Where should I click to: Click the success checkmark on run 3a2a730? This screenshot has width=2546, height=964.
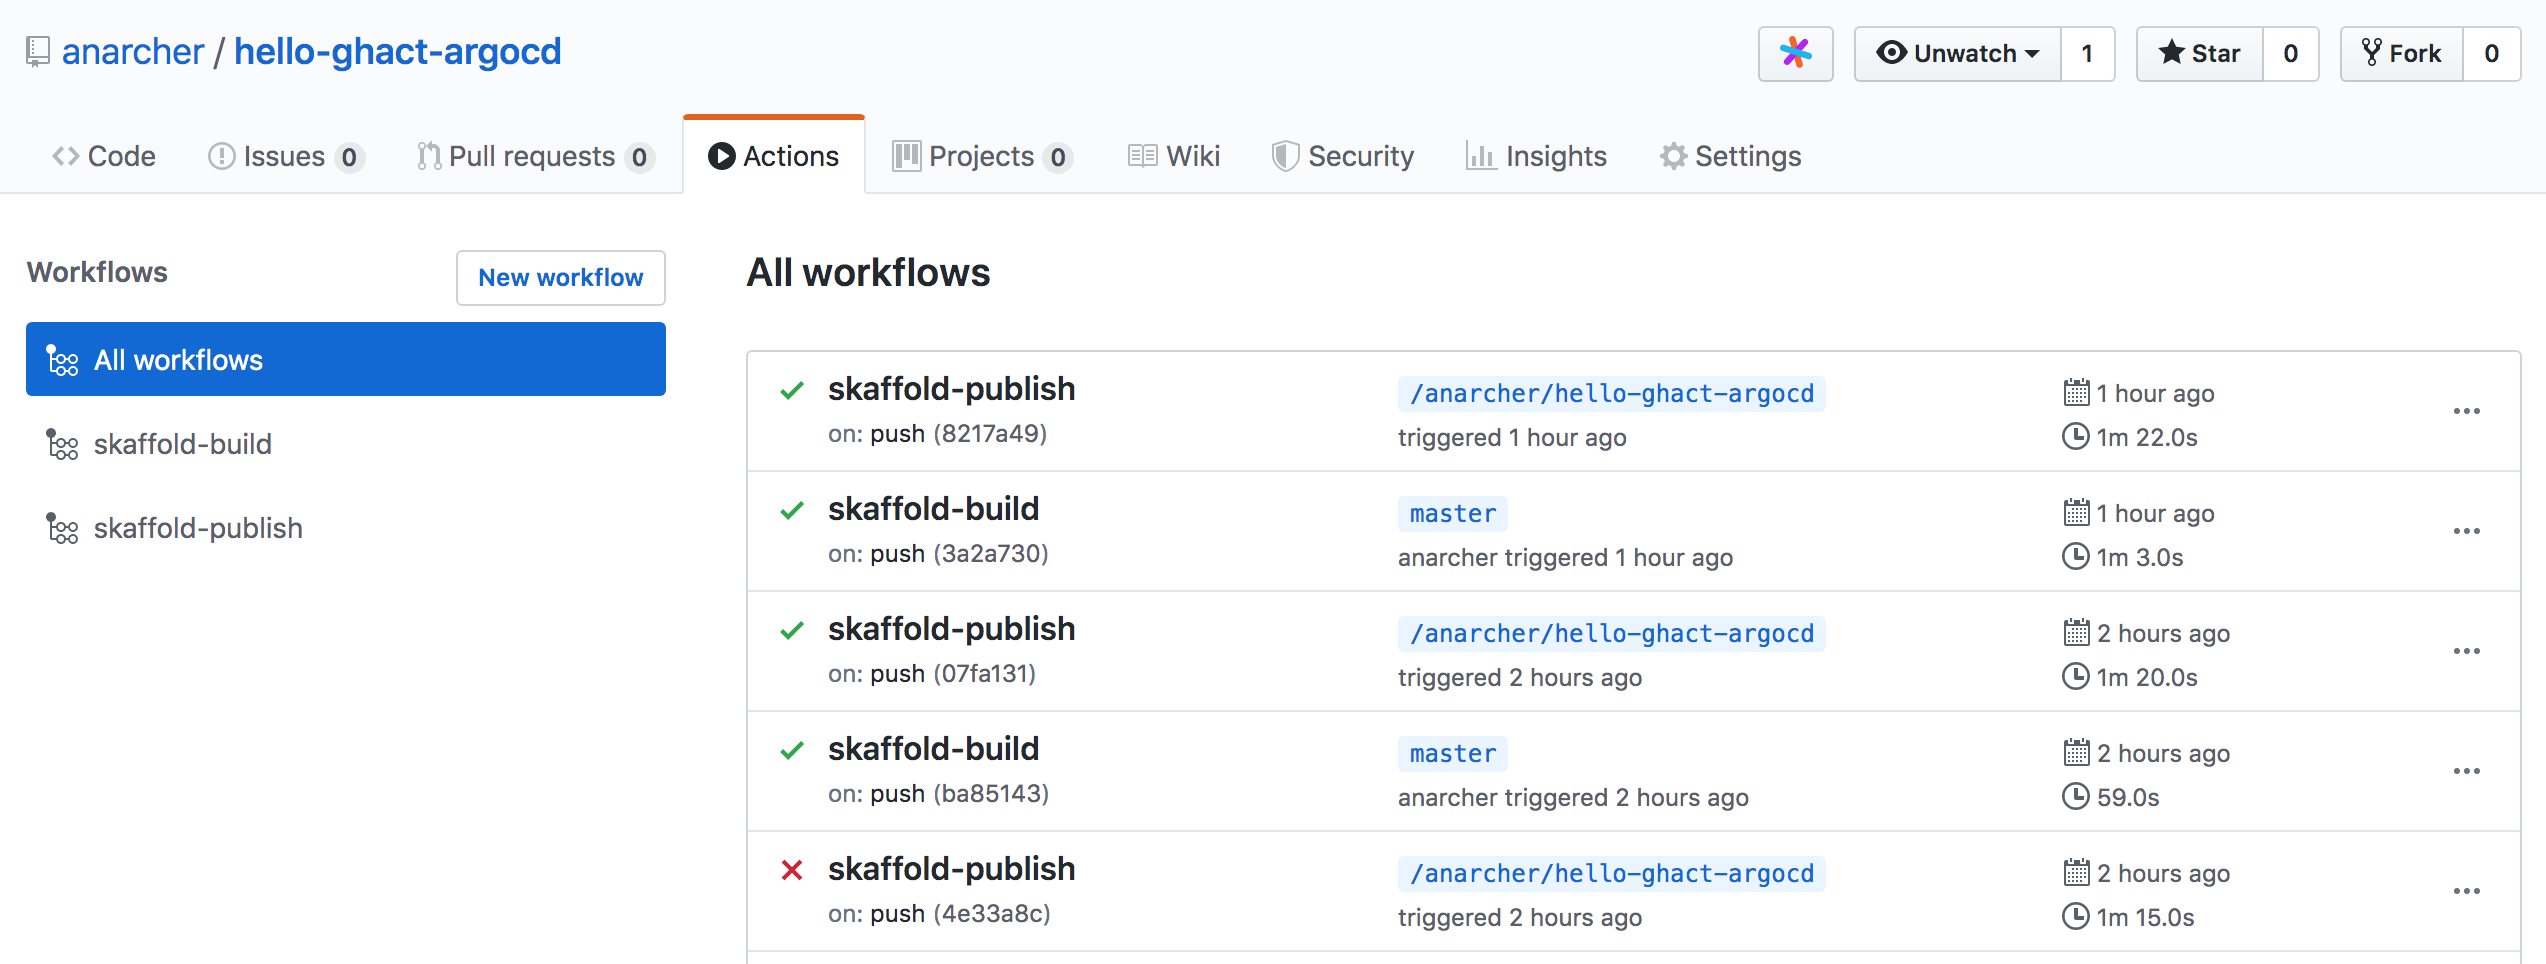[x=792, y=510]
